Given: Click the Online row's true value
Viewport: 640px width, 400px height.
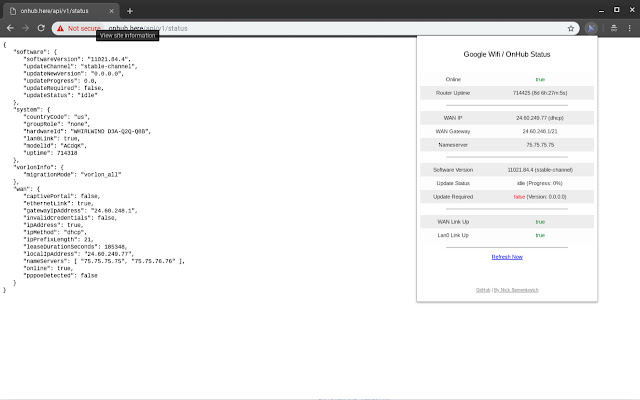Looking at the screenshot, I should pos(540,80).
